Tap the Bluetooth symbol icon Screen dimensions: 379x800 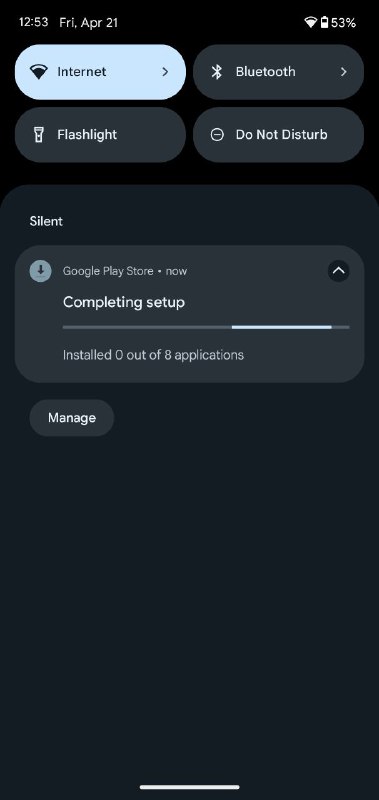217,72
